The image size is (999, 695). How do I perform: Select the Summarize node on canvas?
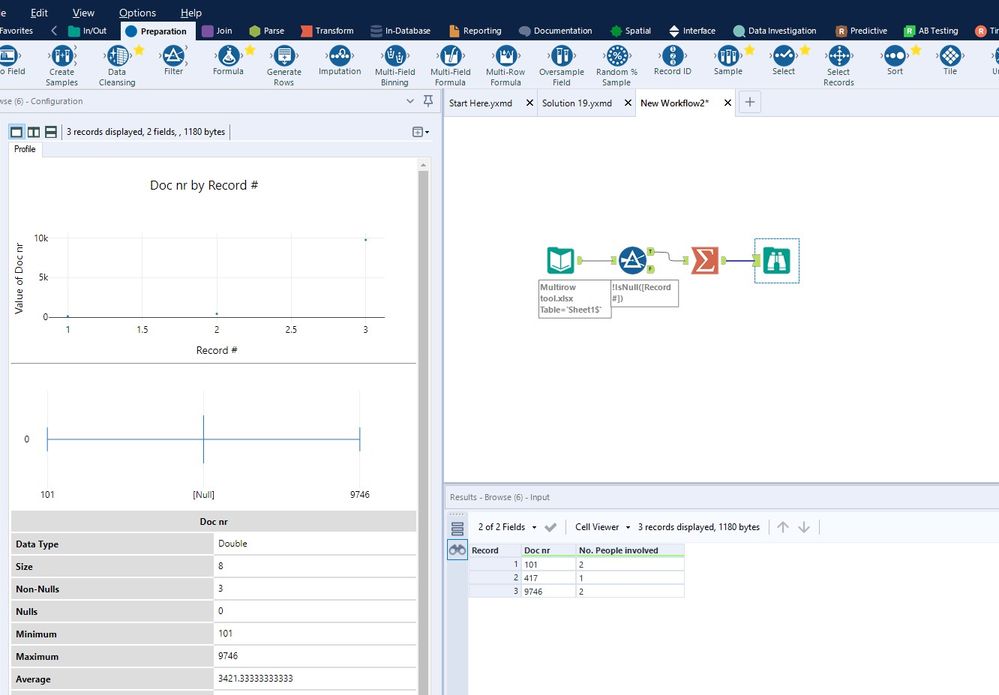705,261
